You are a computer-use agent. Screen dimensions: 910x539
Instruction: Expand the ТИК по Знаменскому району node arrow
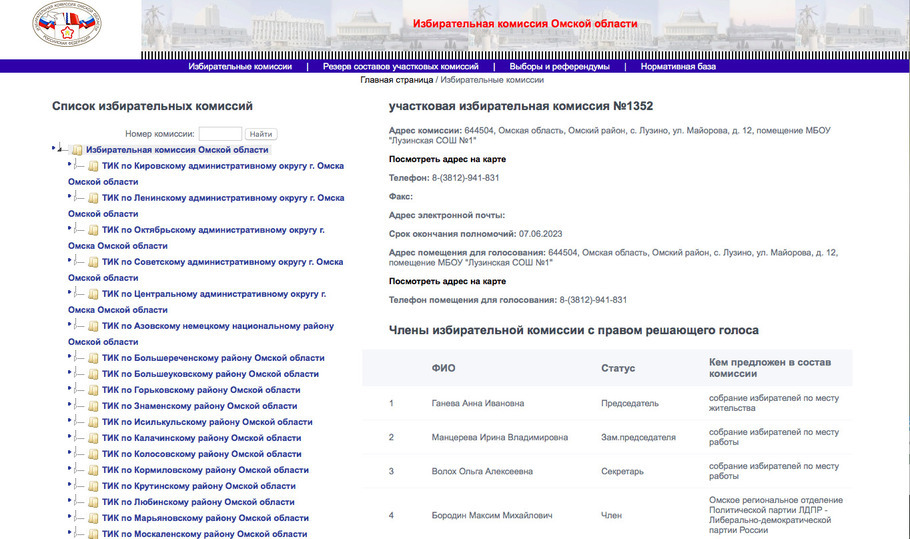coord(70,405)
